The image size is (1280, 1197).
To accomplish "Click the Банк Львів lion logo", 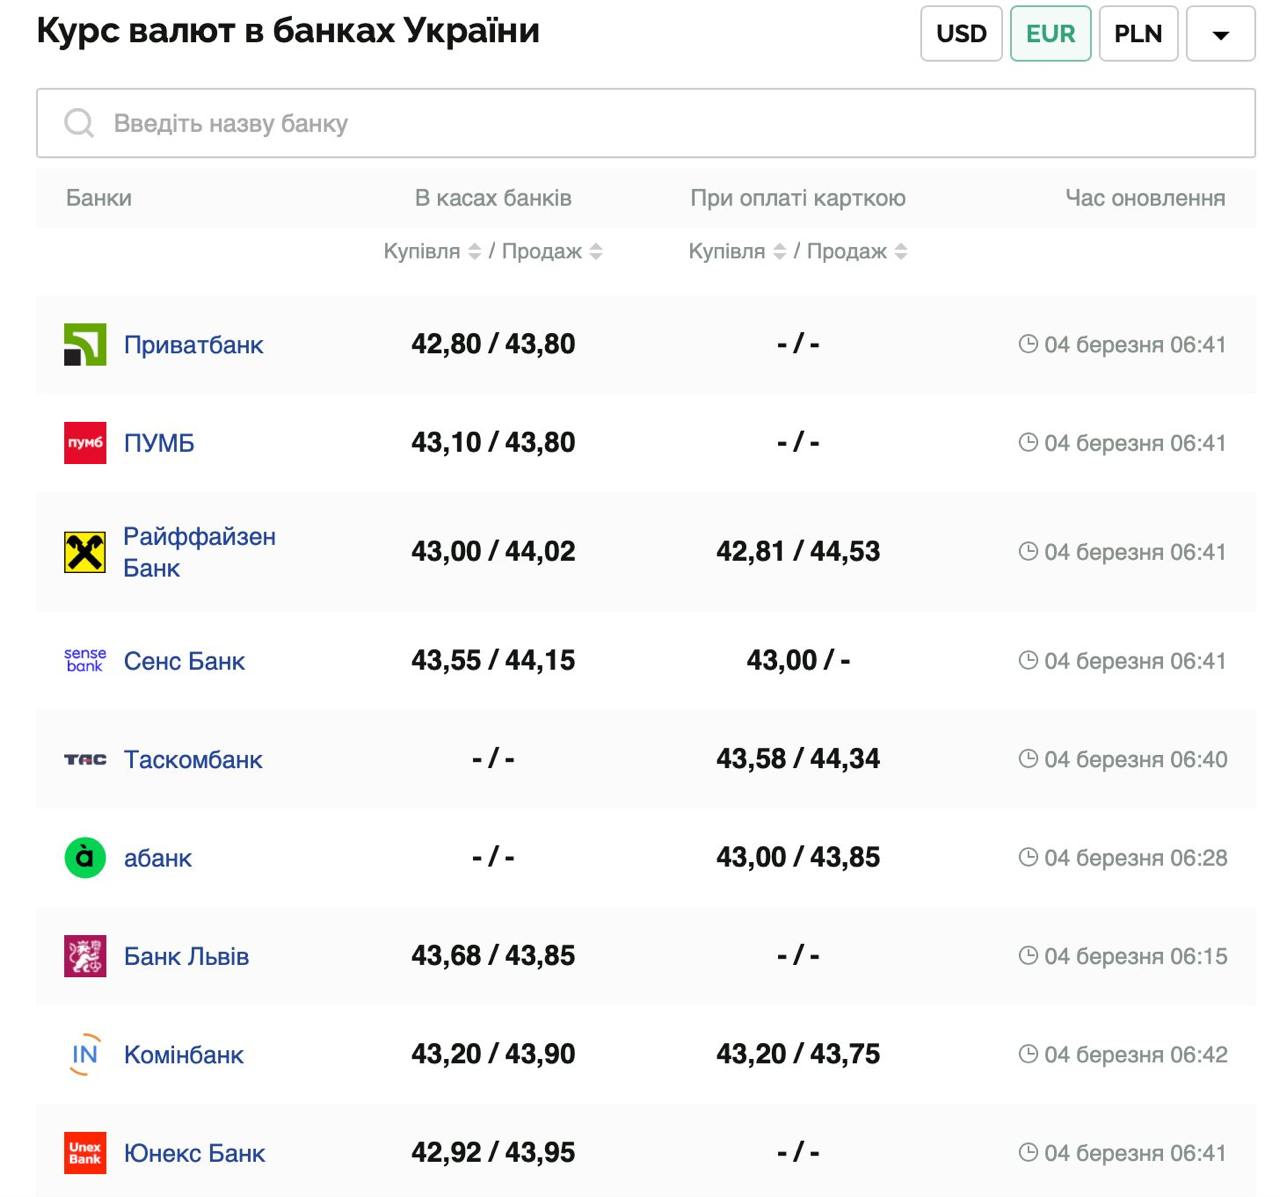I will 85,956.
